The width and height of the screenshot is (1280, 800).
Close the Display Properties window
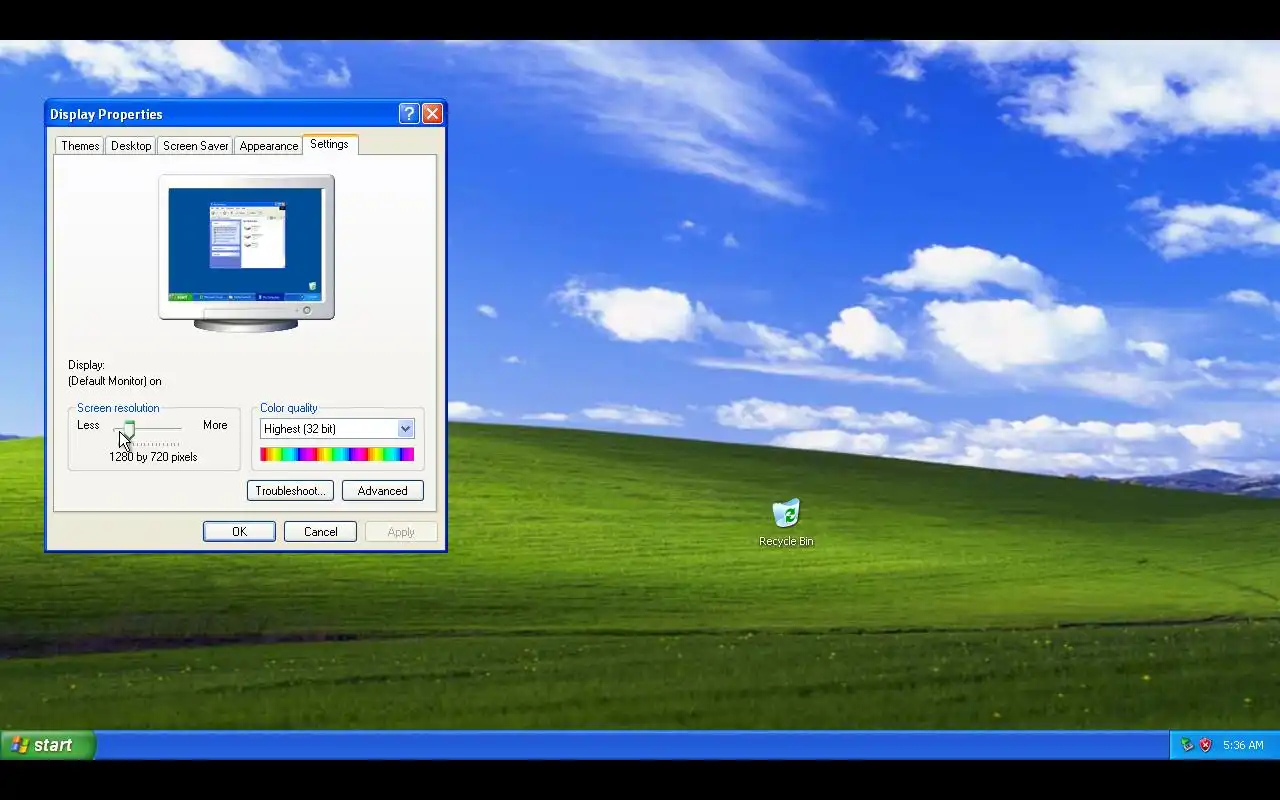[432, 114]
